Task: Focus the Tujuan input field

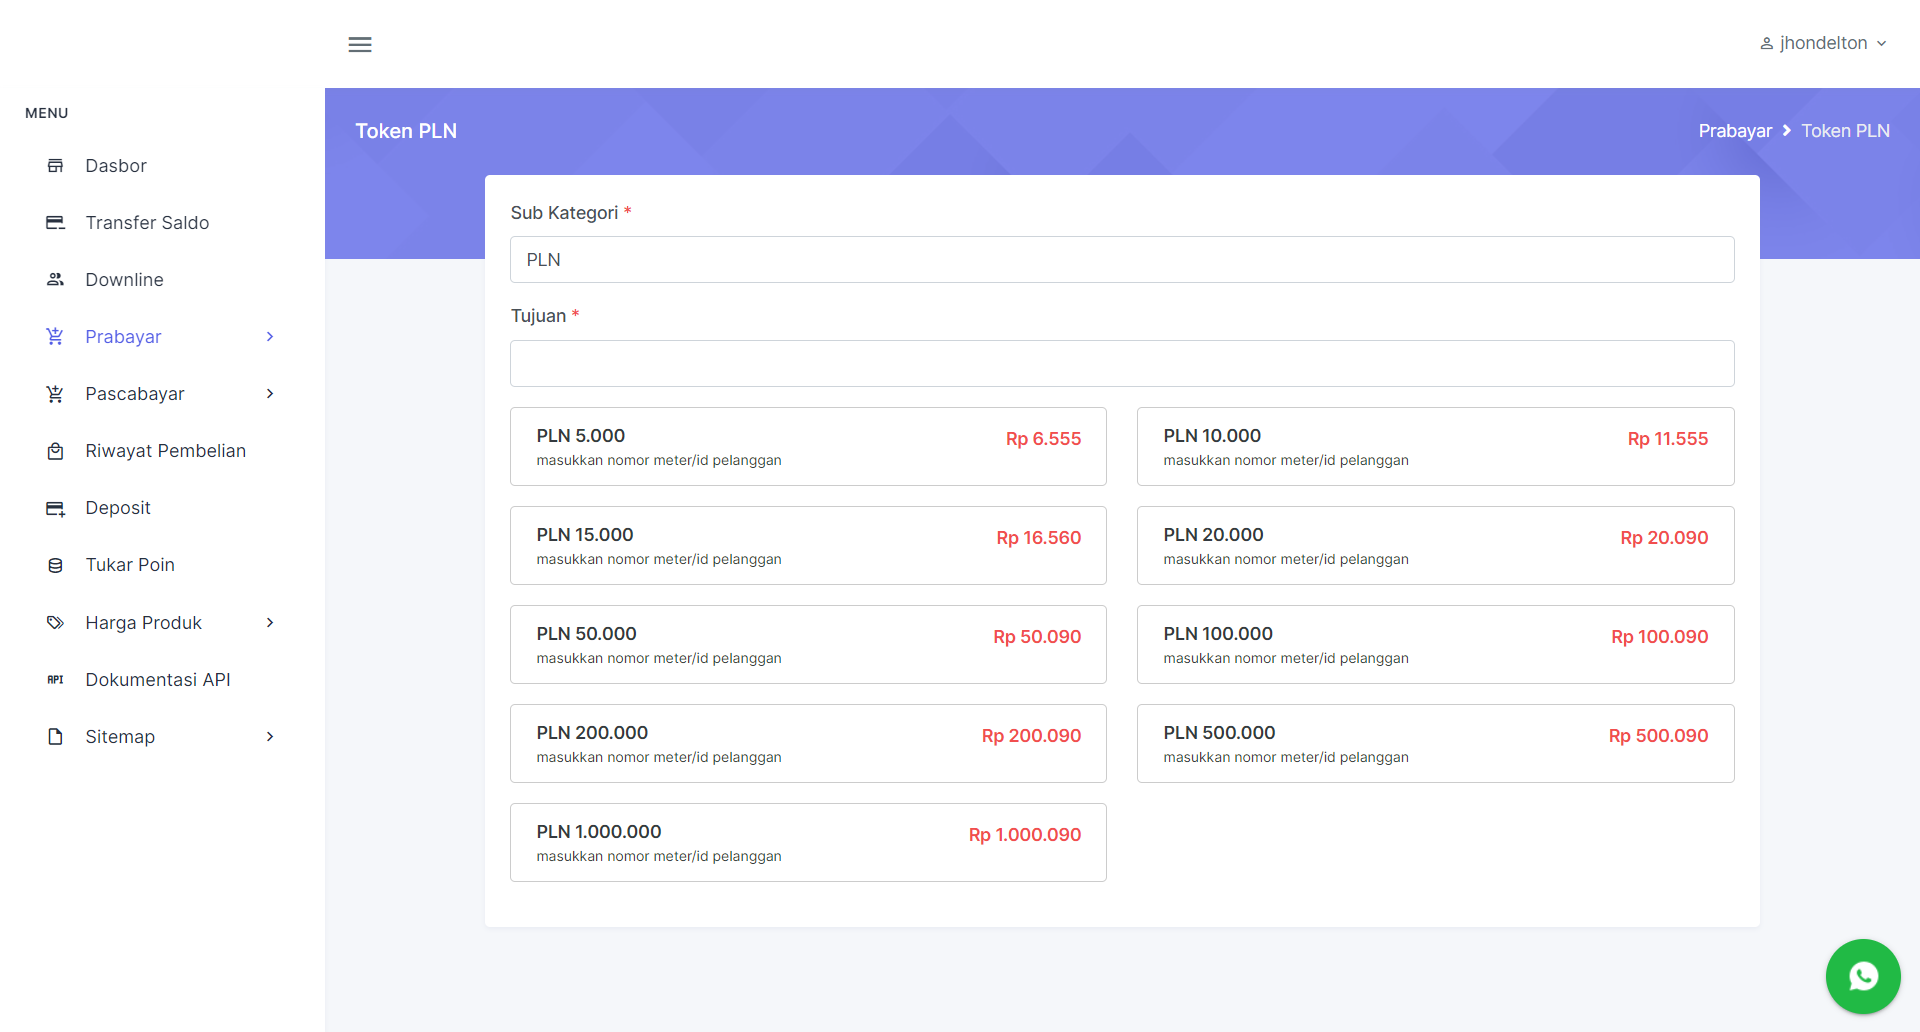Action: [1122, 363]
